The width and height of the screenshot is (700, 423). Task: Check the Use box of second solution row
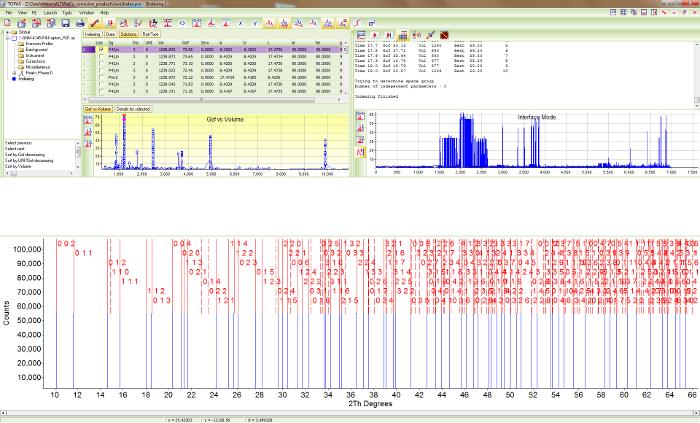coord(101,56)
